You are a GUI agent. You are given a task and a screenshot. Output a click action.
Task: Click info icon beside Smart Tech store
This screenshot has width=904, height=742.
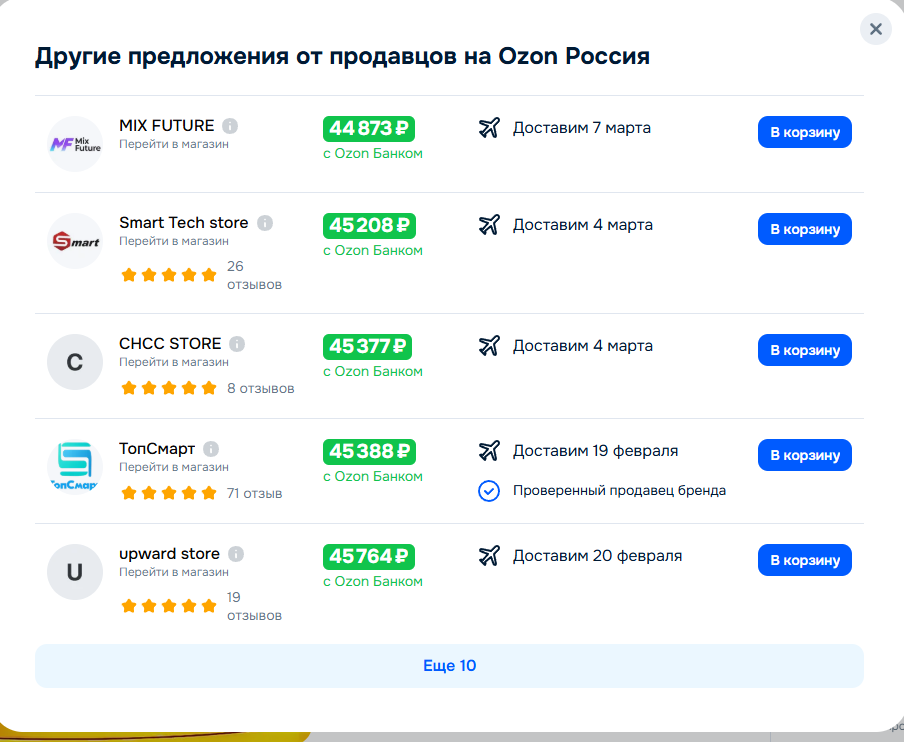[x=265, y=223]
